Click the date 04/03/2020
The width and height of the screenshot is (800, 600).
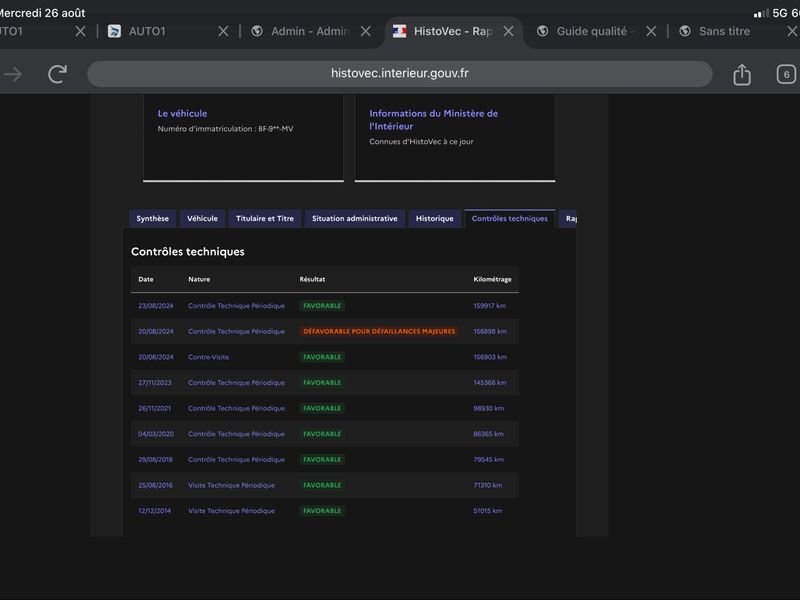pos(156,434)
